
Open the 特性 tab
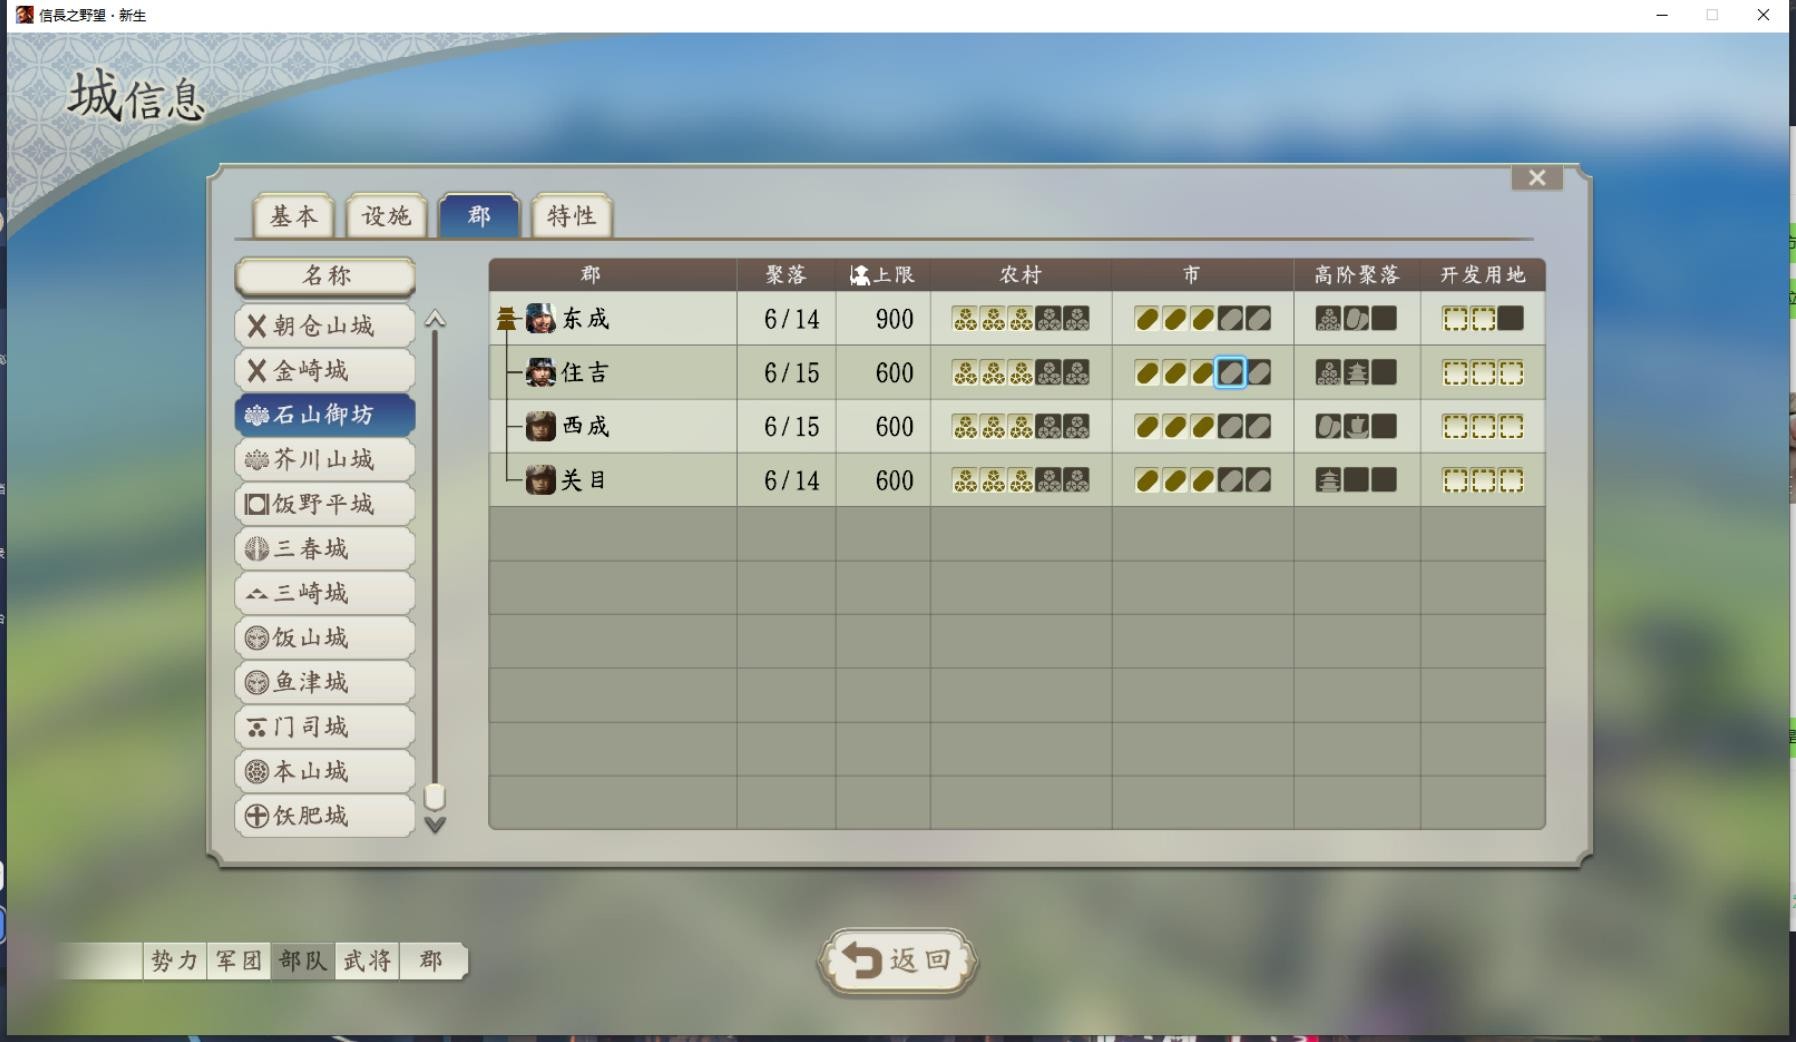[x=571, y=216]
